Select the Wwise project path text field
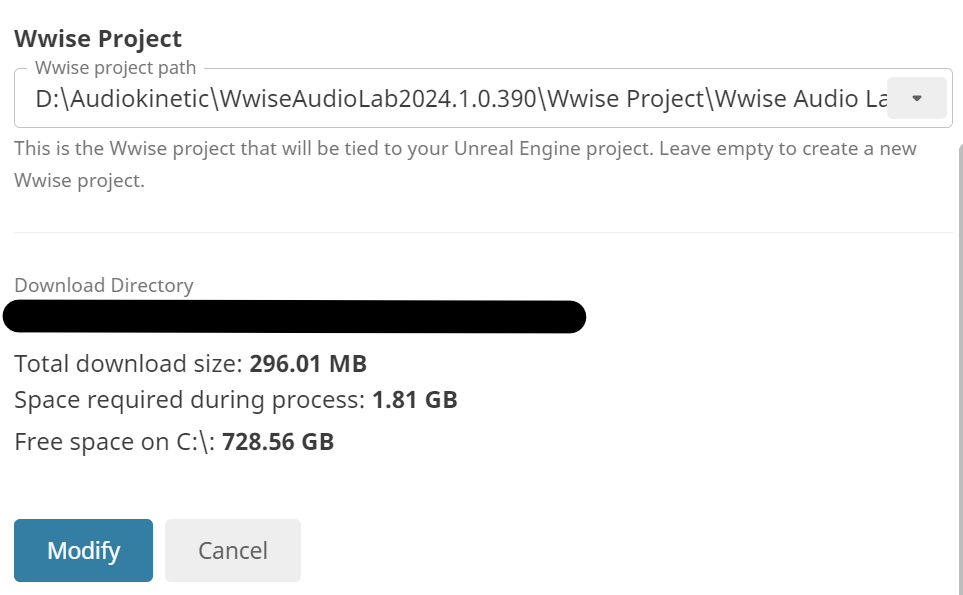Viewport: 963px width, 595px height. (450, 97)
